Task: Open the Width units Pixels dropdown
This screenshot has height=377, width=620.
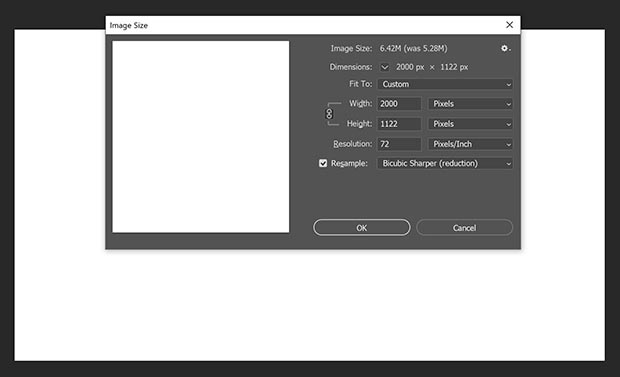Action: (471, 104)
